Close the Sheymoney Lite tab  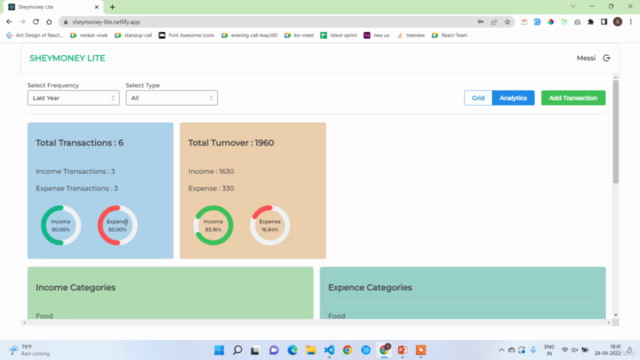pos(96,7)
